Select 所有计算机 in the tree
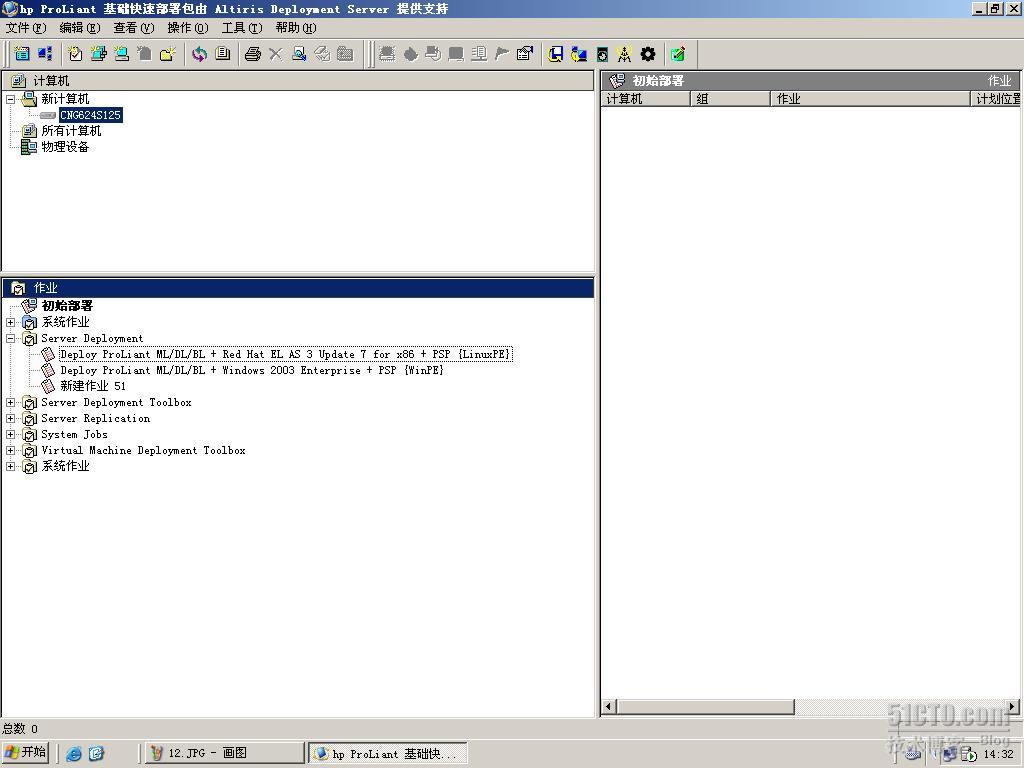This screenshot has width=1024, height=768. pyautogui.click(x=71, y=131)
